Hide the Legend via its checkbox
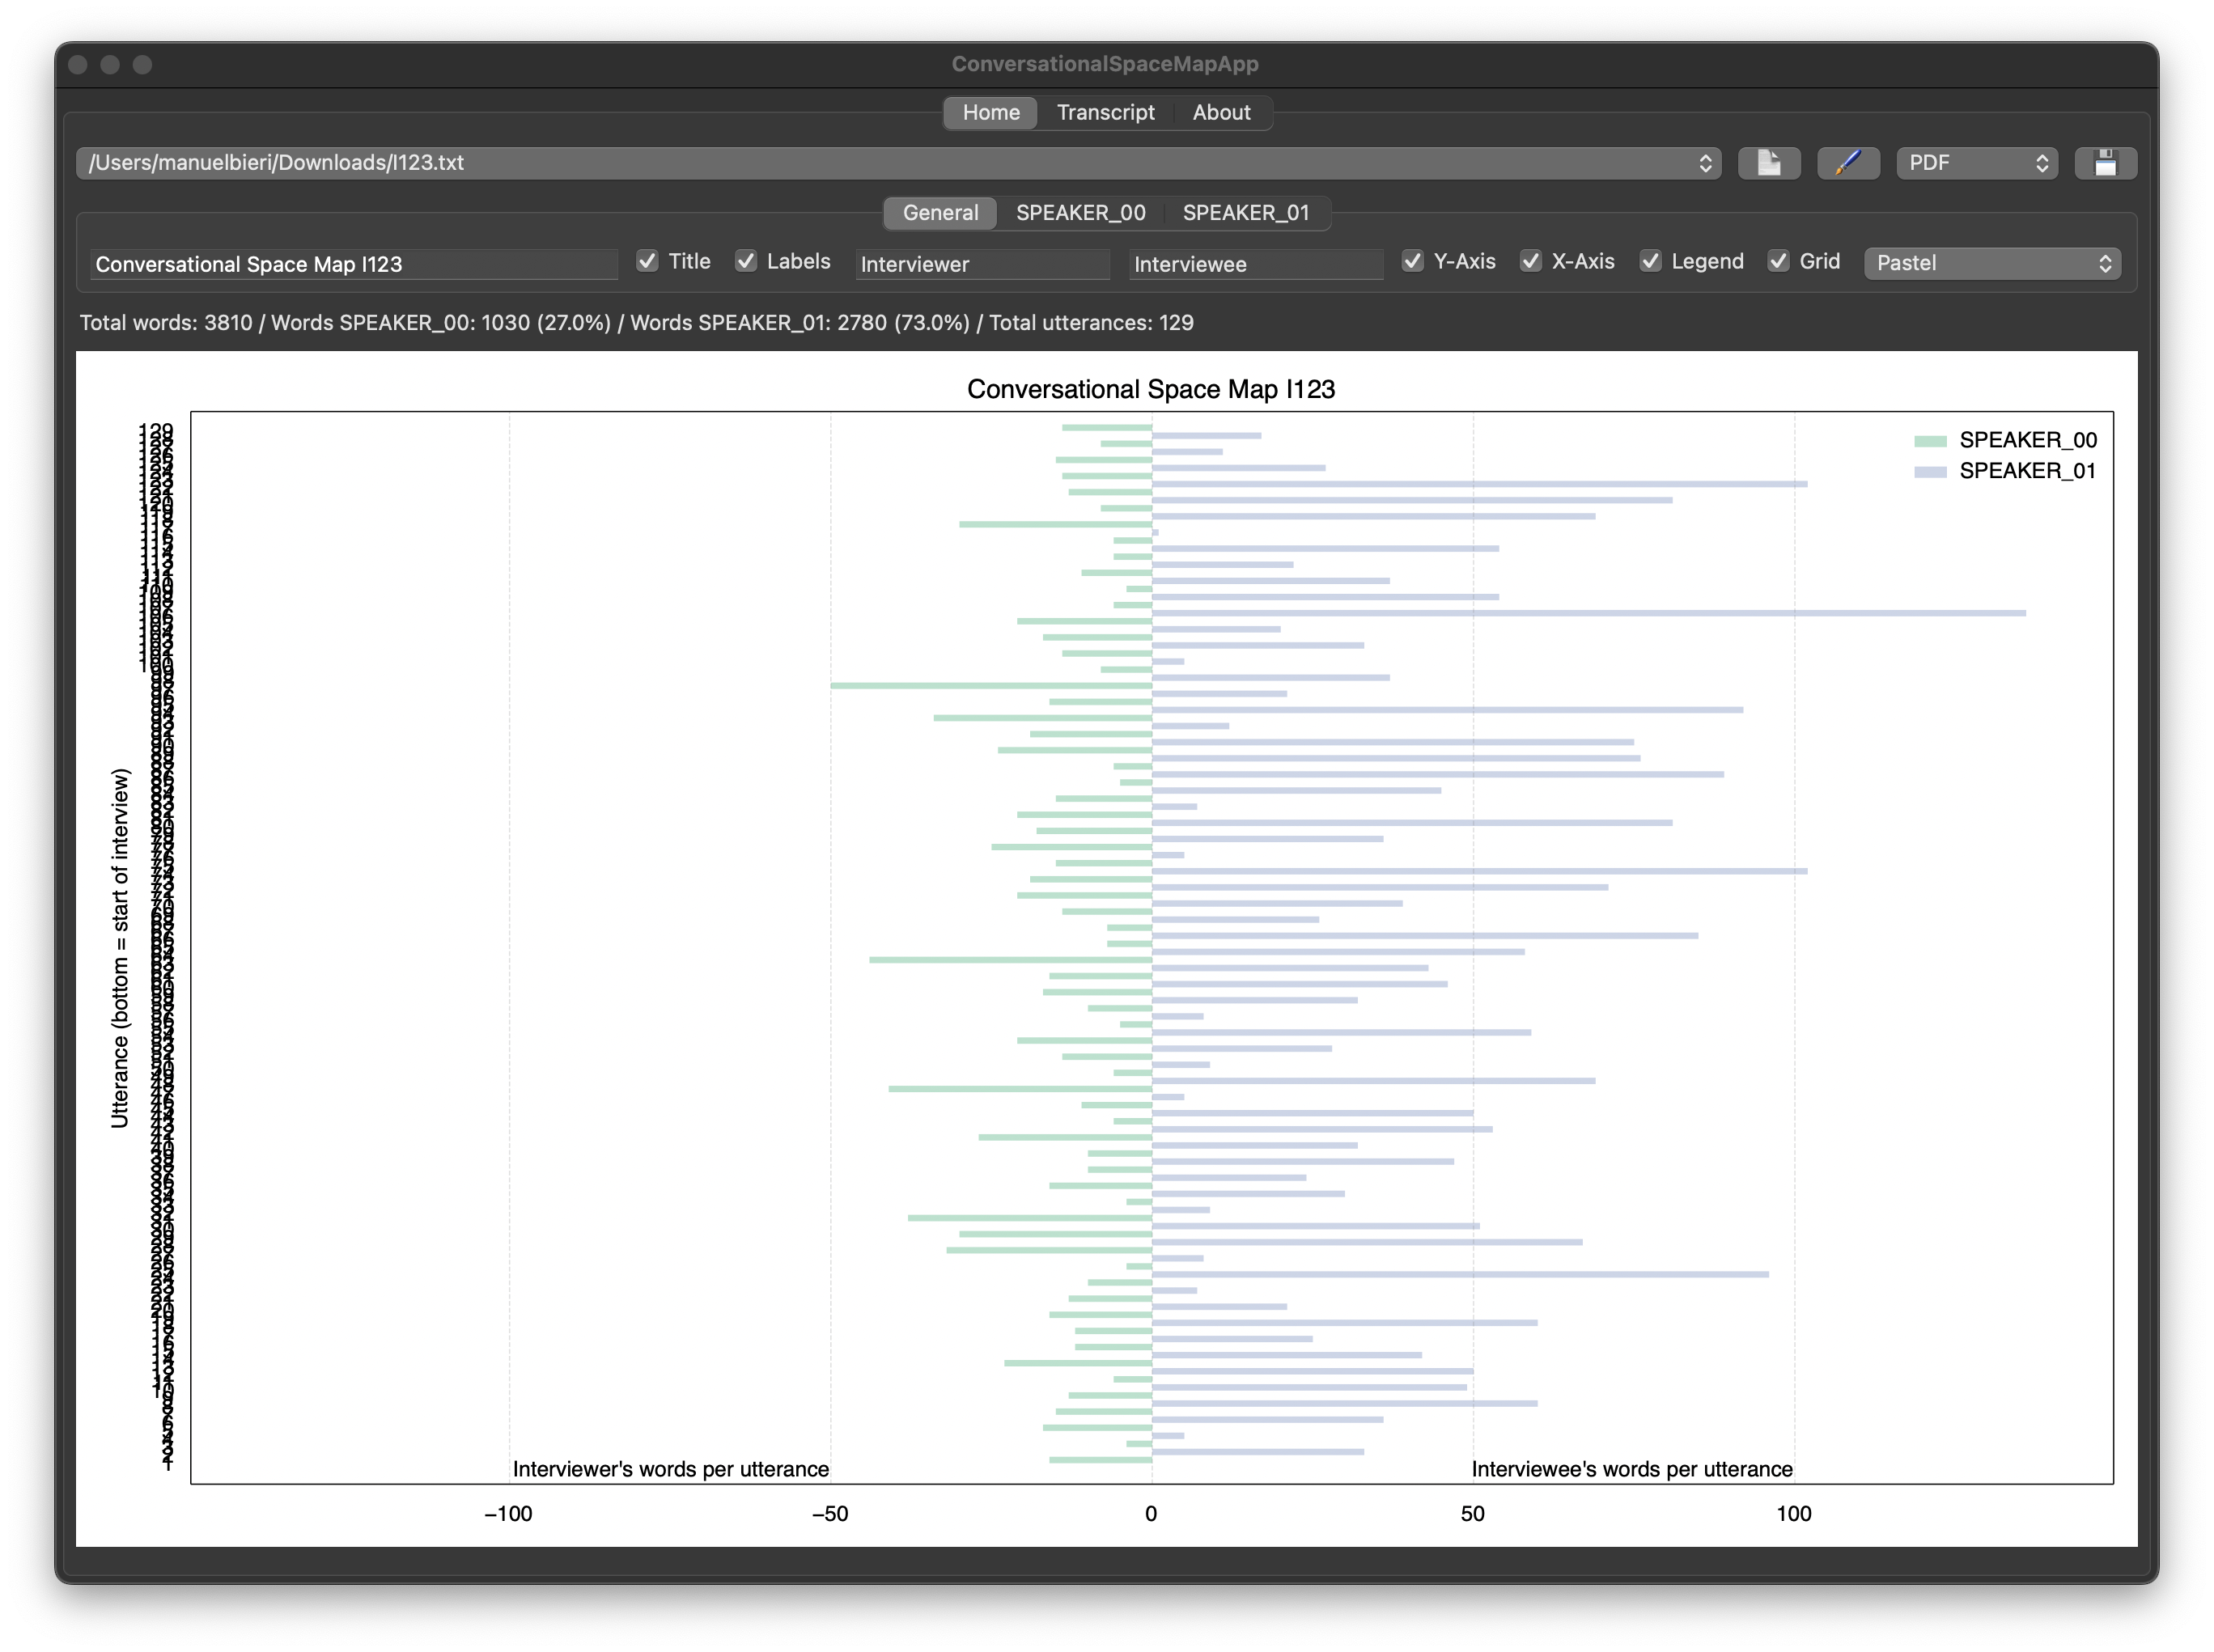Image resolution: width=2214 pixels, height=1652 pixels. 1651,261
